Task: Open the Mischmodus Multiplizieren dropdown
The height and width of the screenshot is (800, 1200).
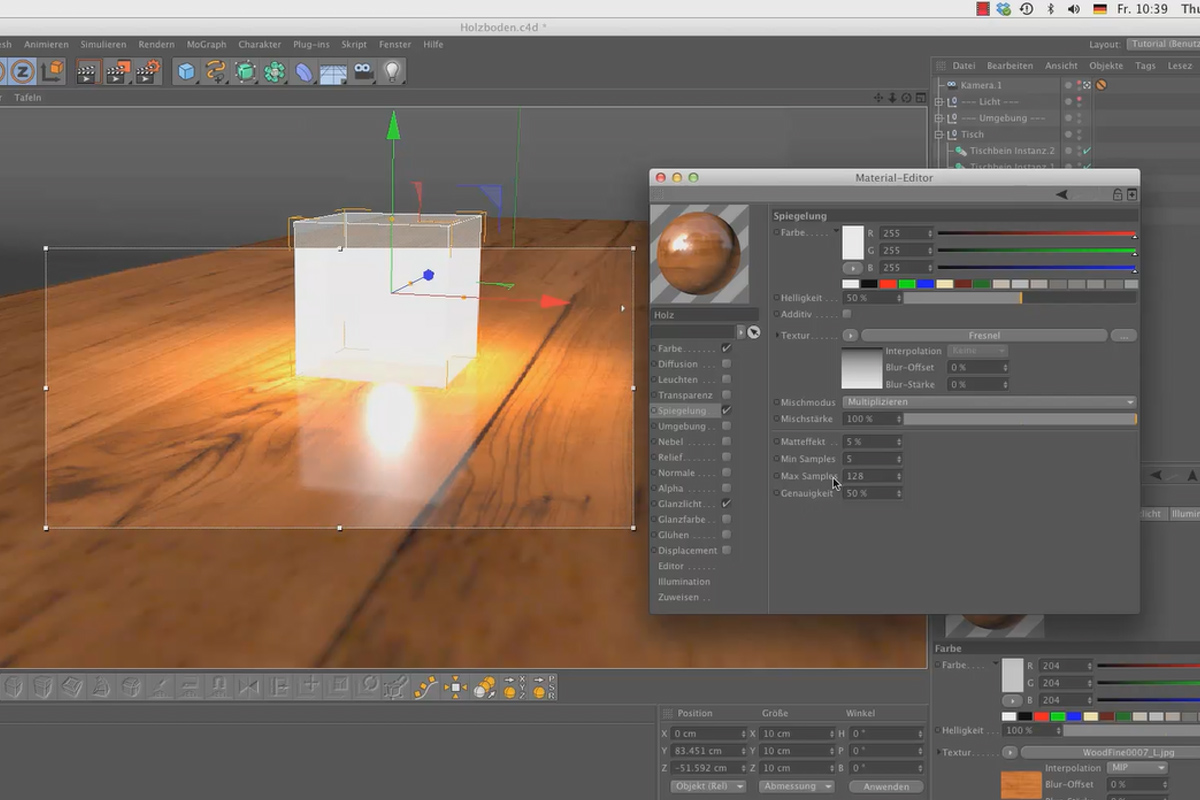Action: pos(990,402)
